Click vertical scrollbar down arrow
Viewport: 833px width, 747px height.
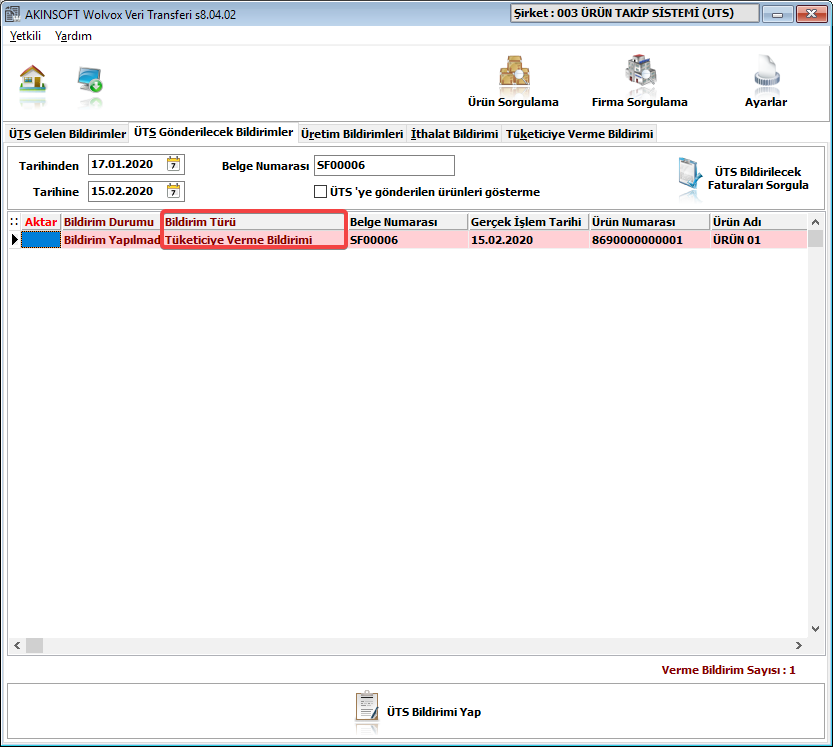tap(815, 629)
